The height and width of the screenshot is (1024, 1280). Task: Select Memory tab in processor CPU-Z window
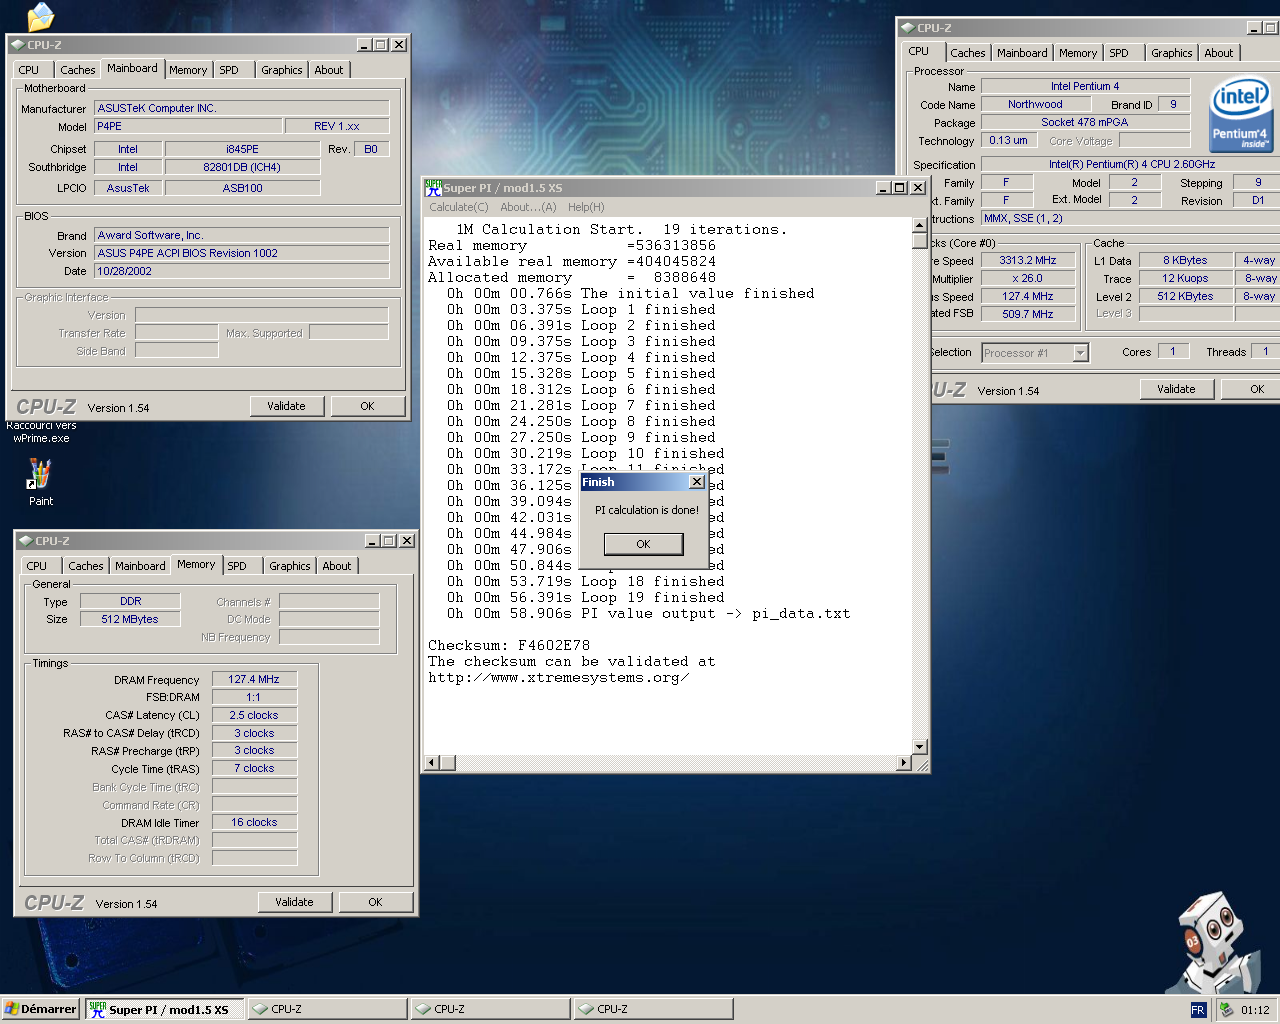1078,53
